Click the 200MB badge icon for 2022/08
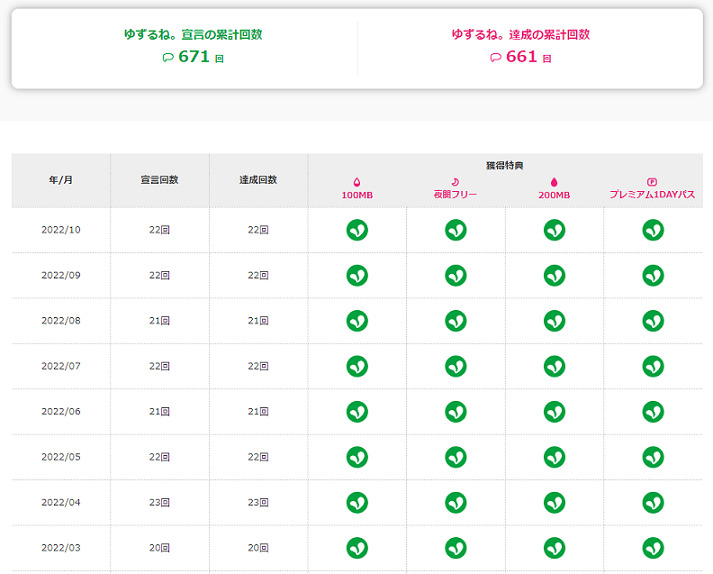 click(554, 321)
